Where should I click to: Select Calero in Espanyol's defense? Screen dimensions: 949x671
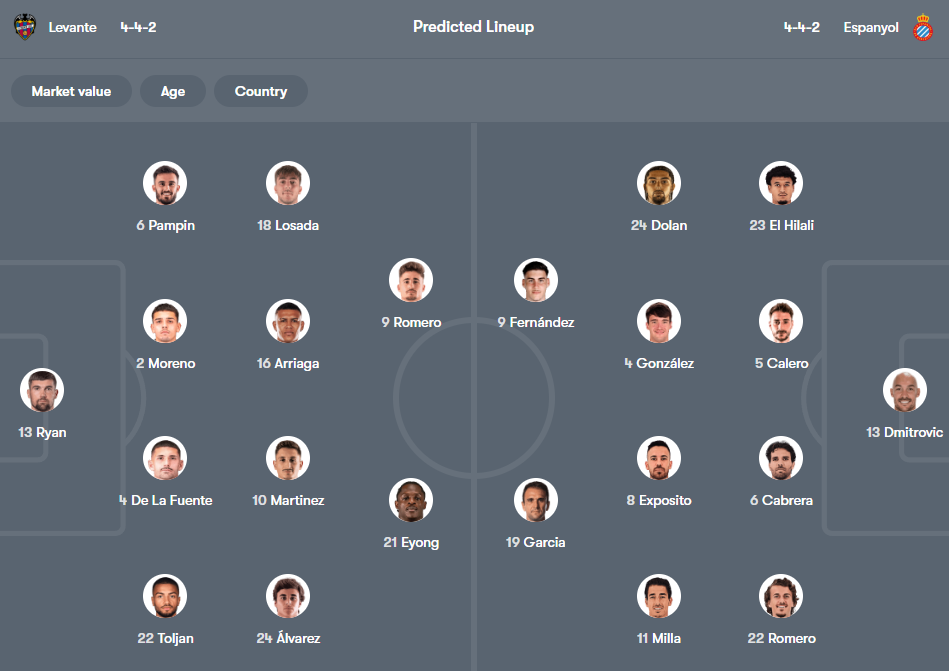781,321
